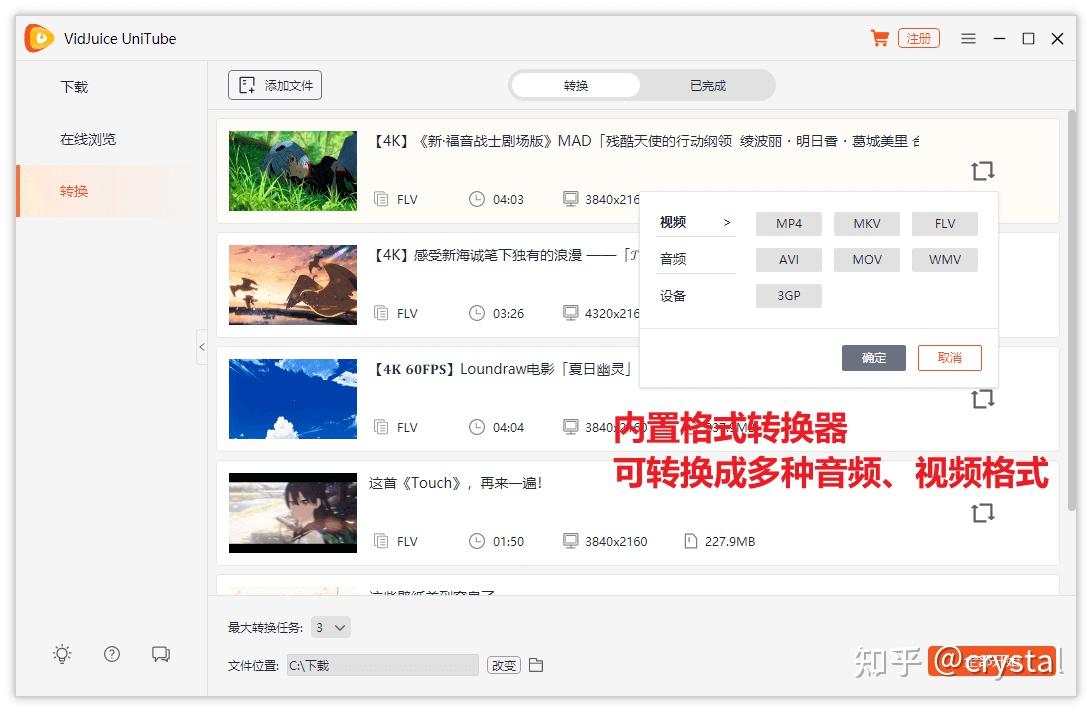This screenshot has width=1092, height=712.
Task: Switch to the 转换 tab
Action: [575, 86]
